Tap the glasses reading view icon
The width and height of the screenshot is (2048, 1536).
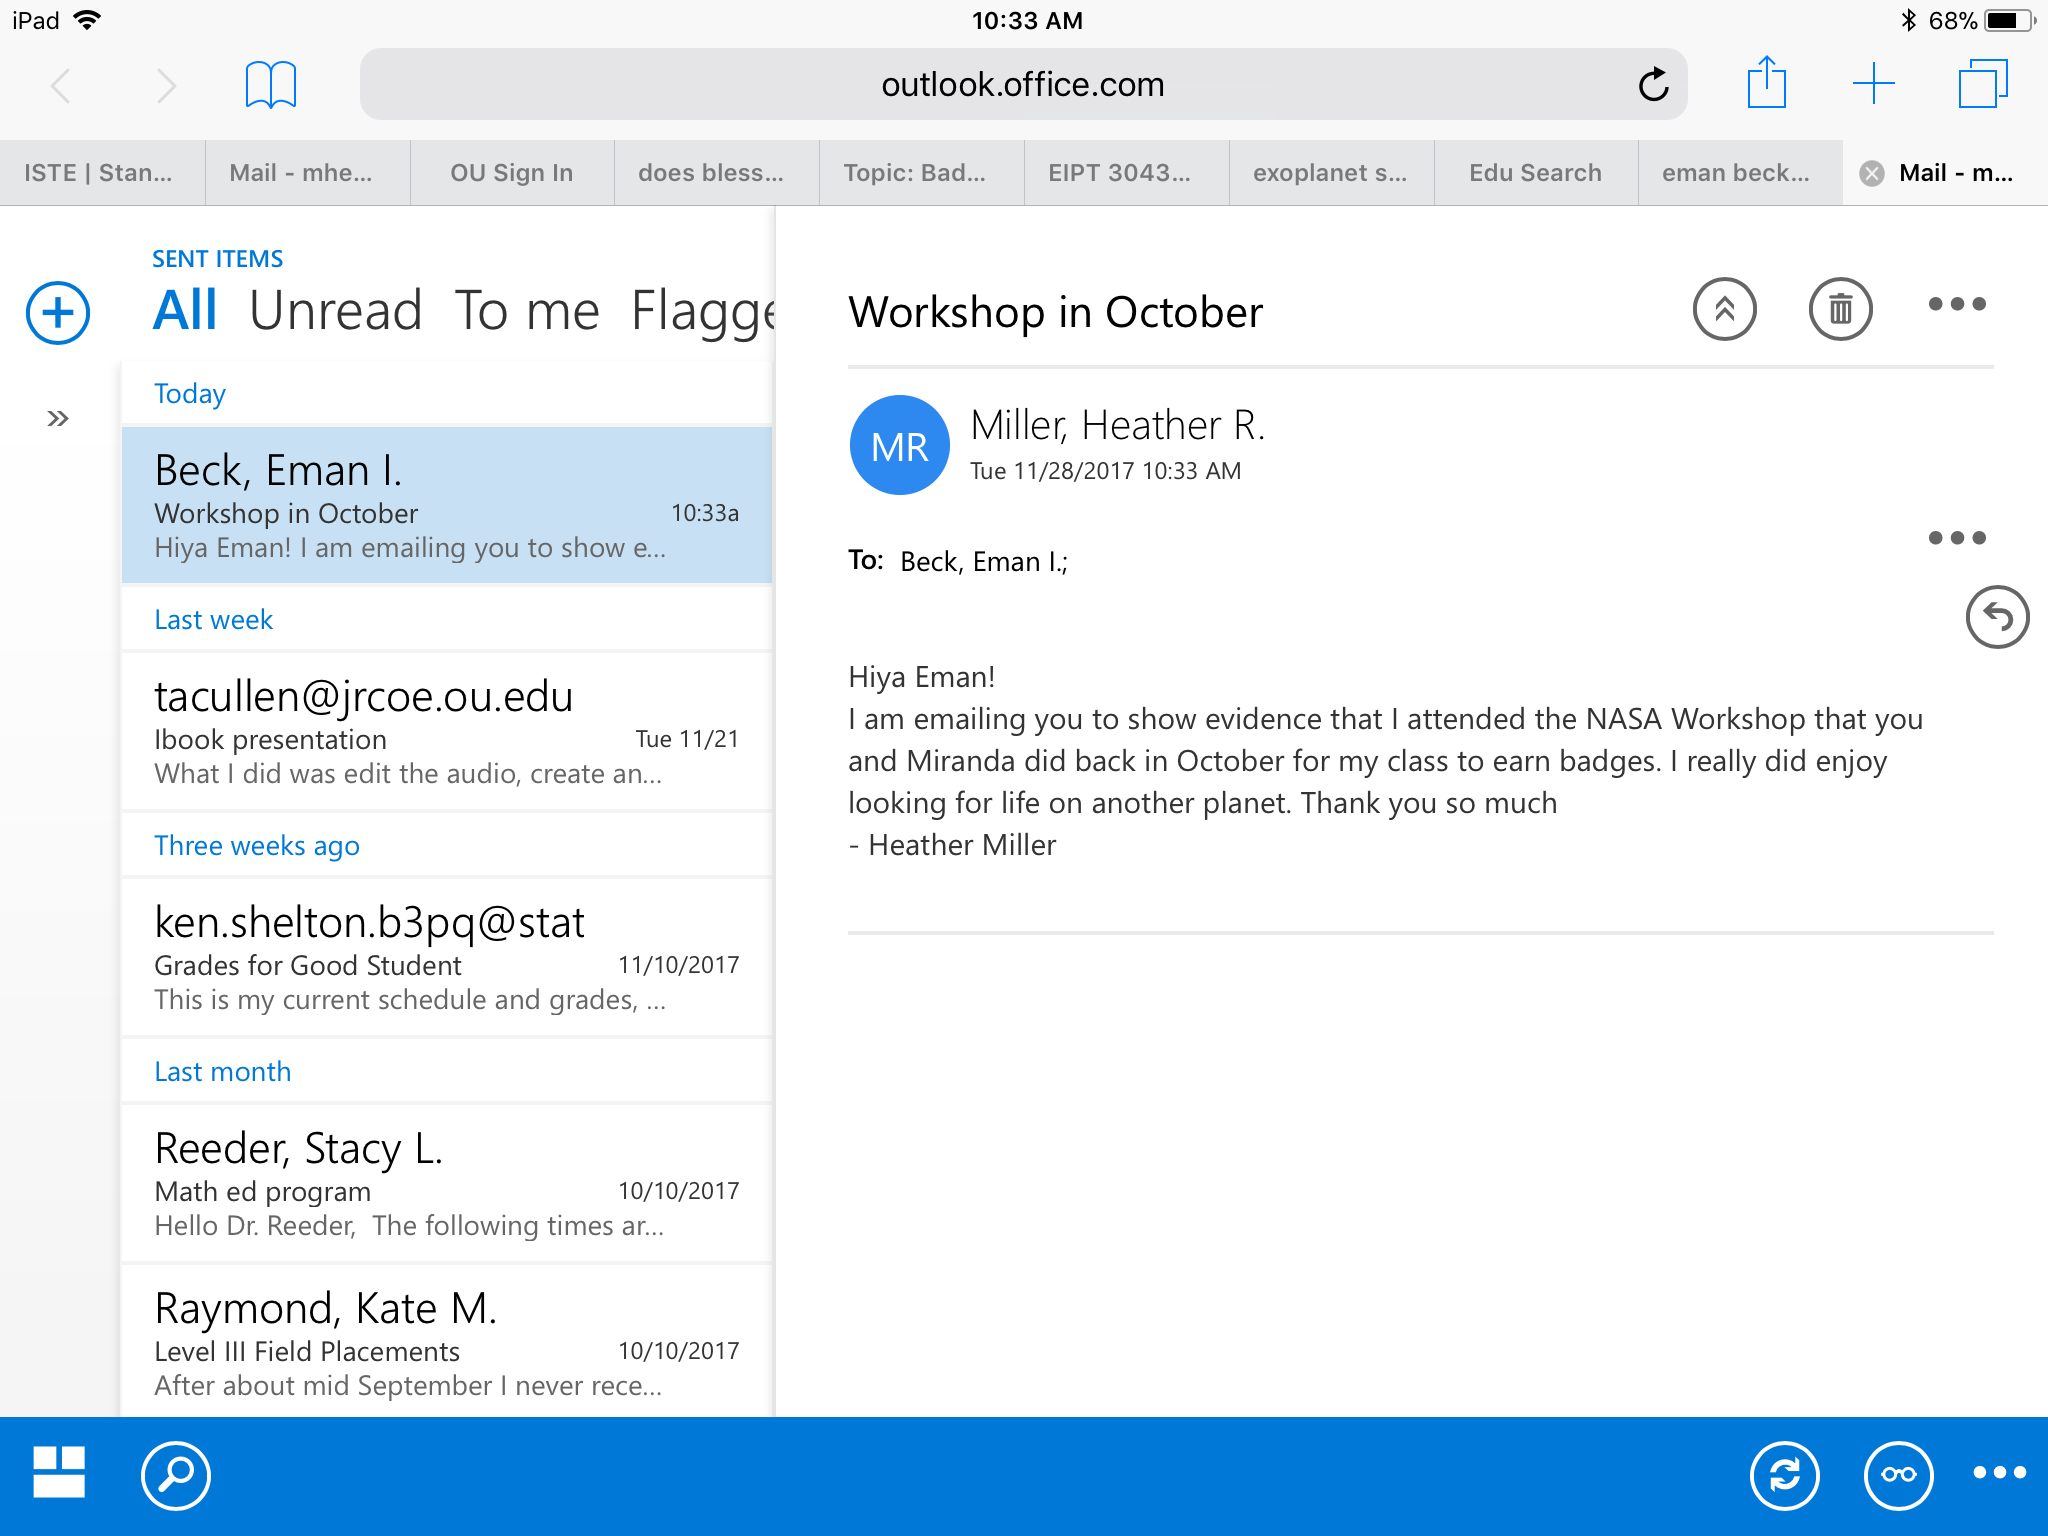tap(1898, 1475)
